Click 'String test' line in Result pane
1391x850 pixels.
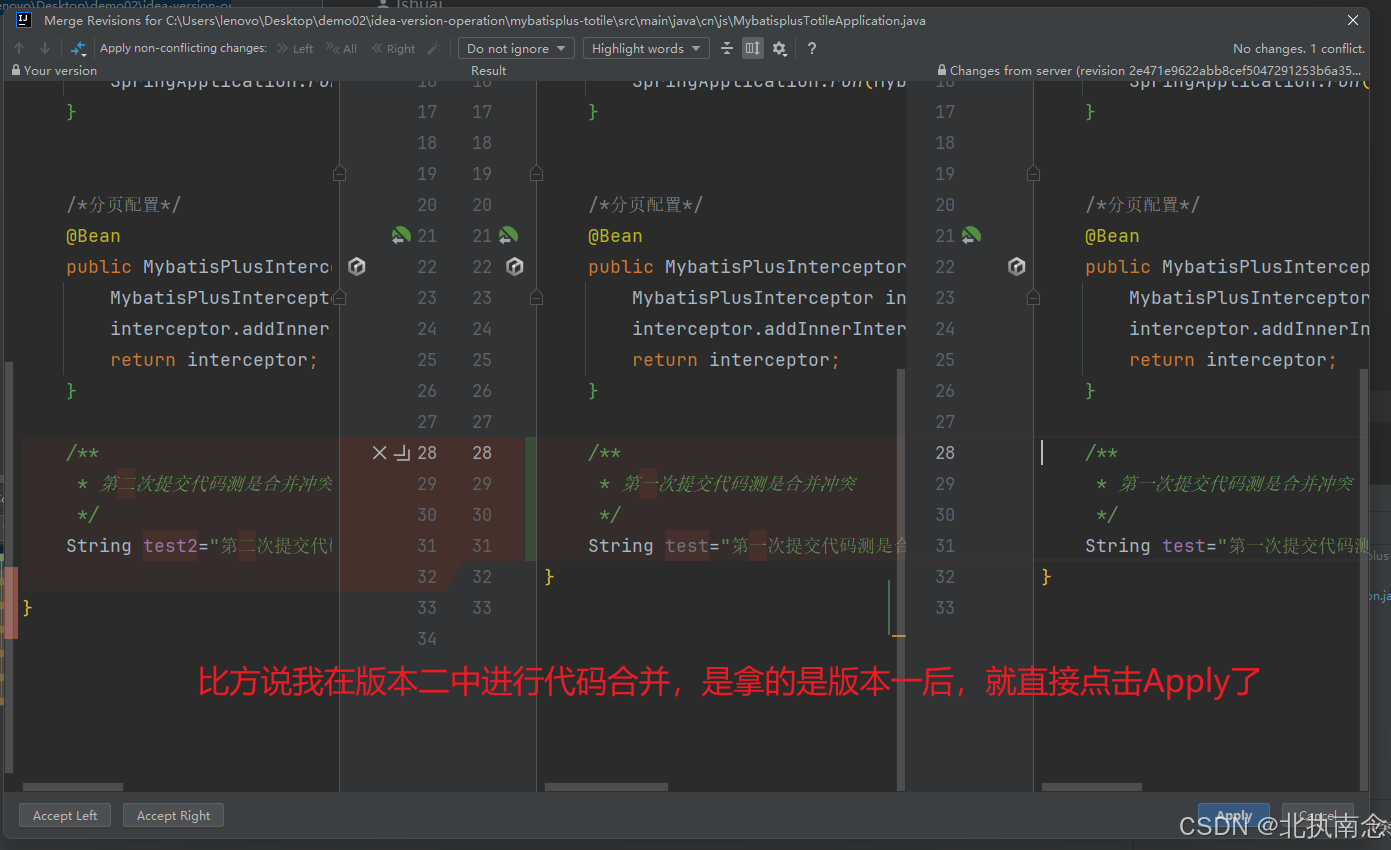click(x=747, y=546)
